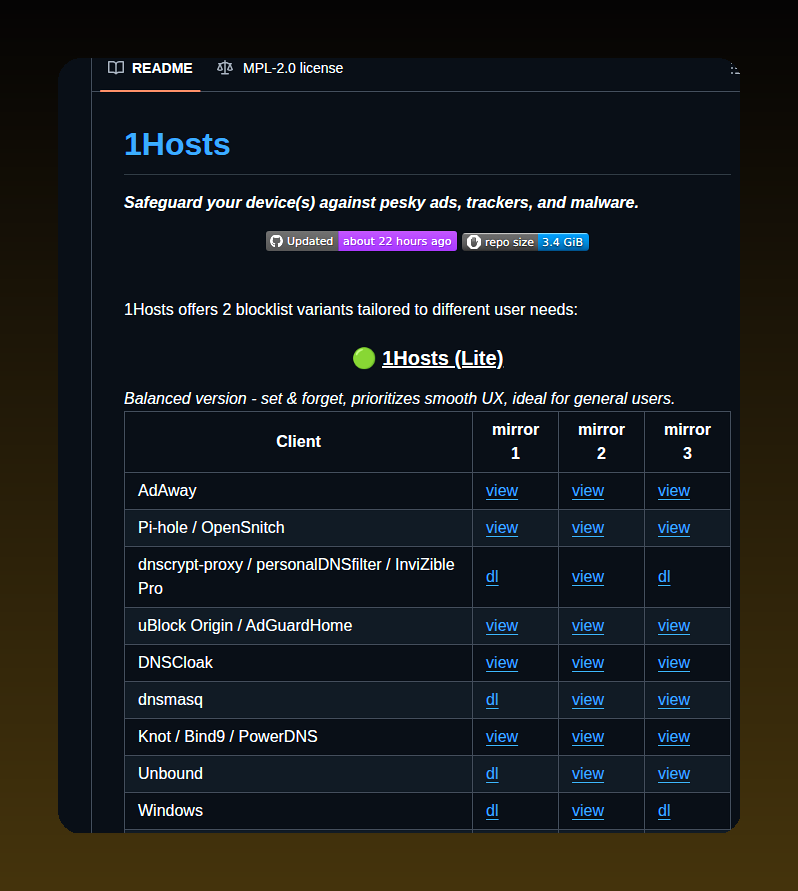
Task: Open uBlock Origin mirror 2 view link
Action: 588,626
